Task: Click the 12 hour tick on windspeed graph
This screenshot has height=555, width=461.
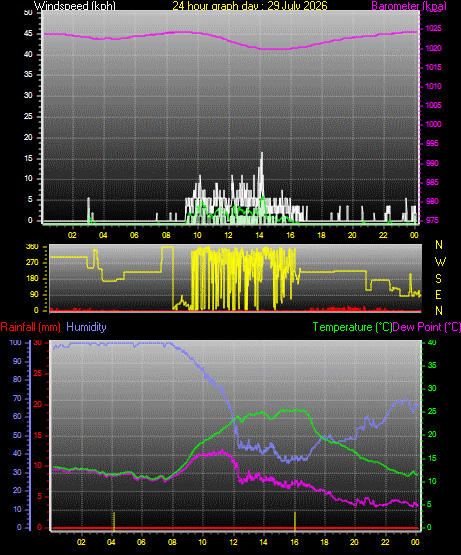Action: (x=228, y=235)
